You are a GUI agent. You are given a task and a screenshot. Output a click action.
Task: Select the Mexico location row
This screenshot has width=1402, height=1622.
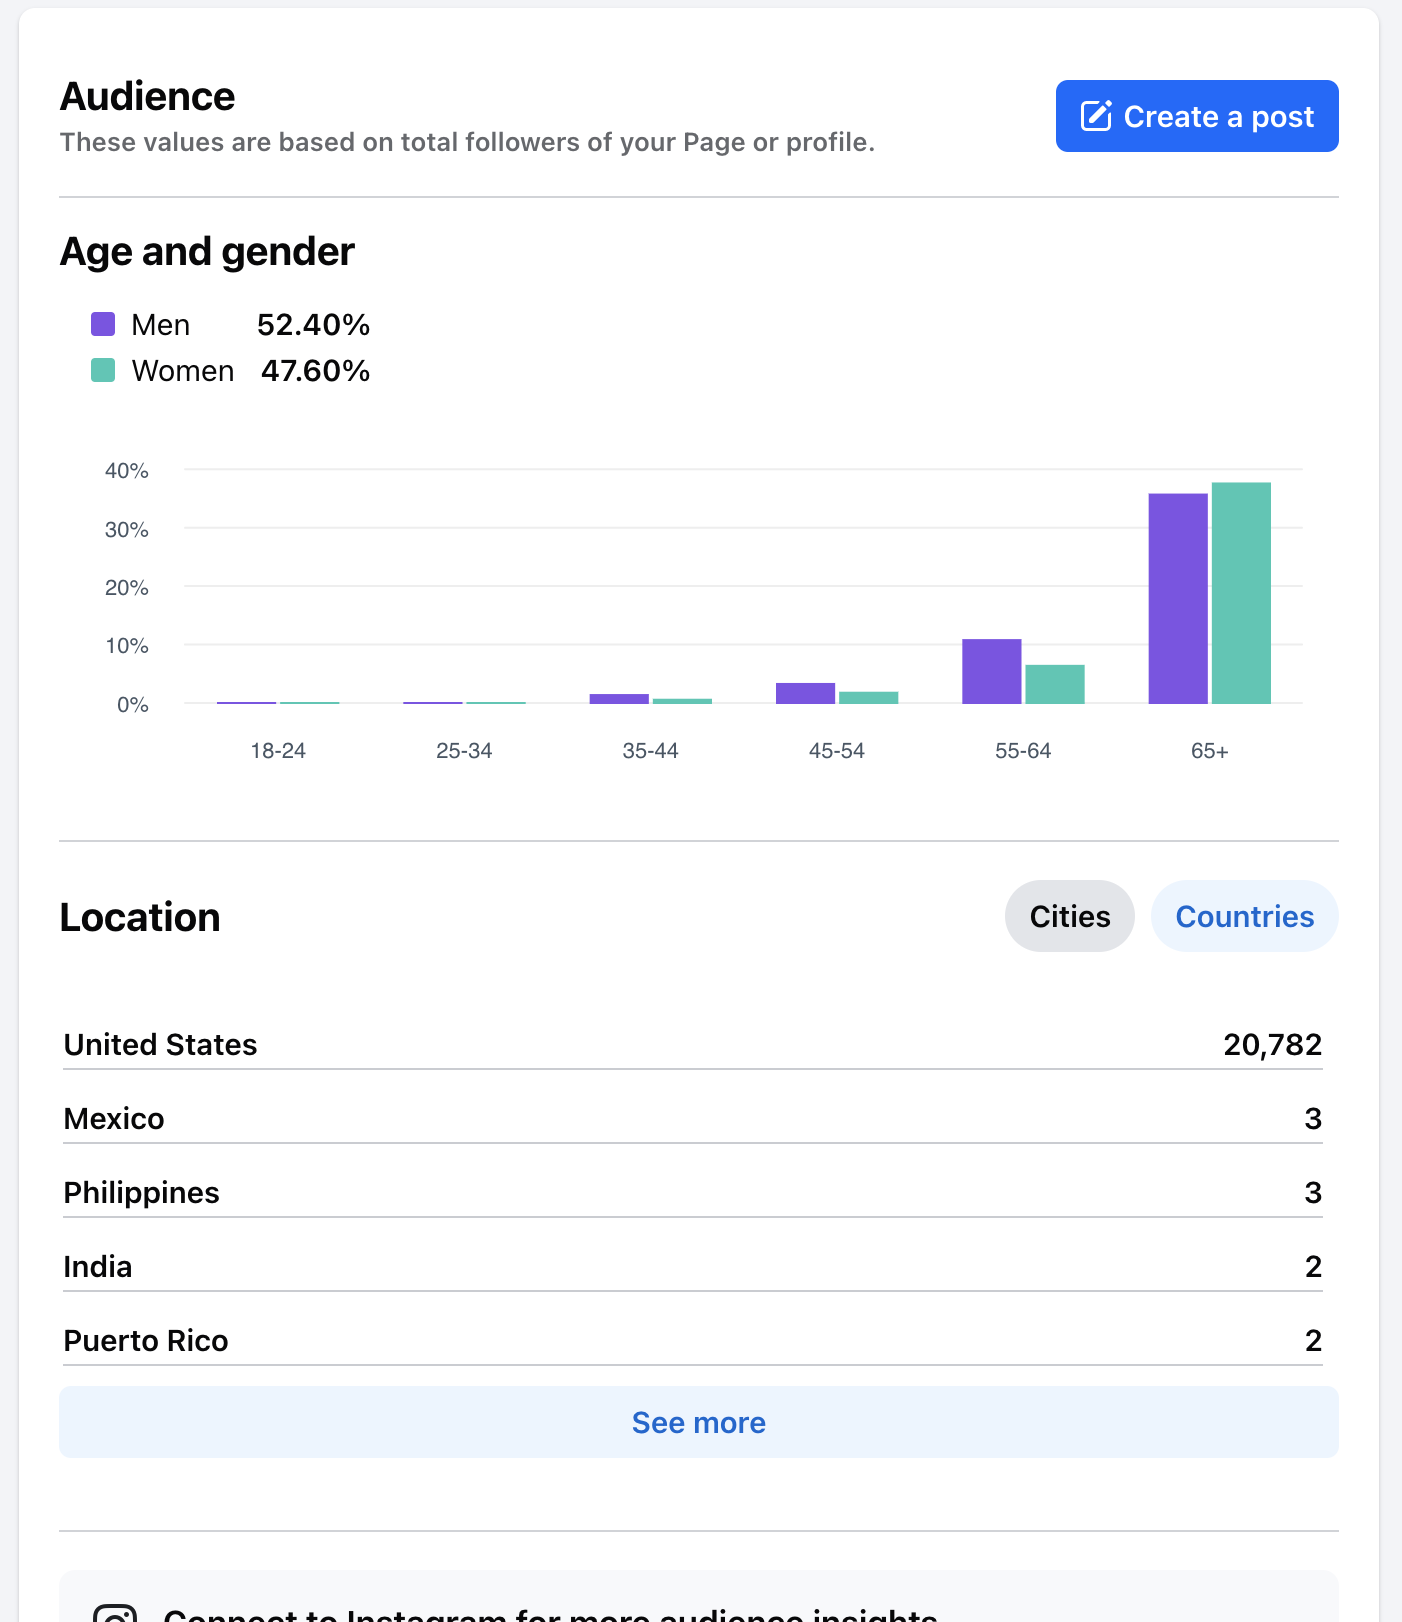coord(692,1118)
